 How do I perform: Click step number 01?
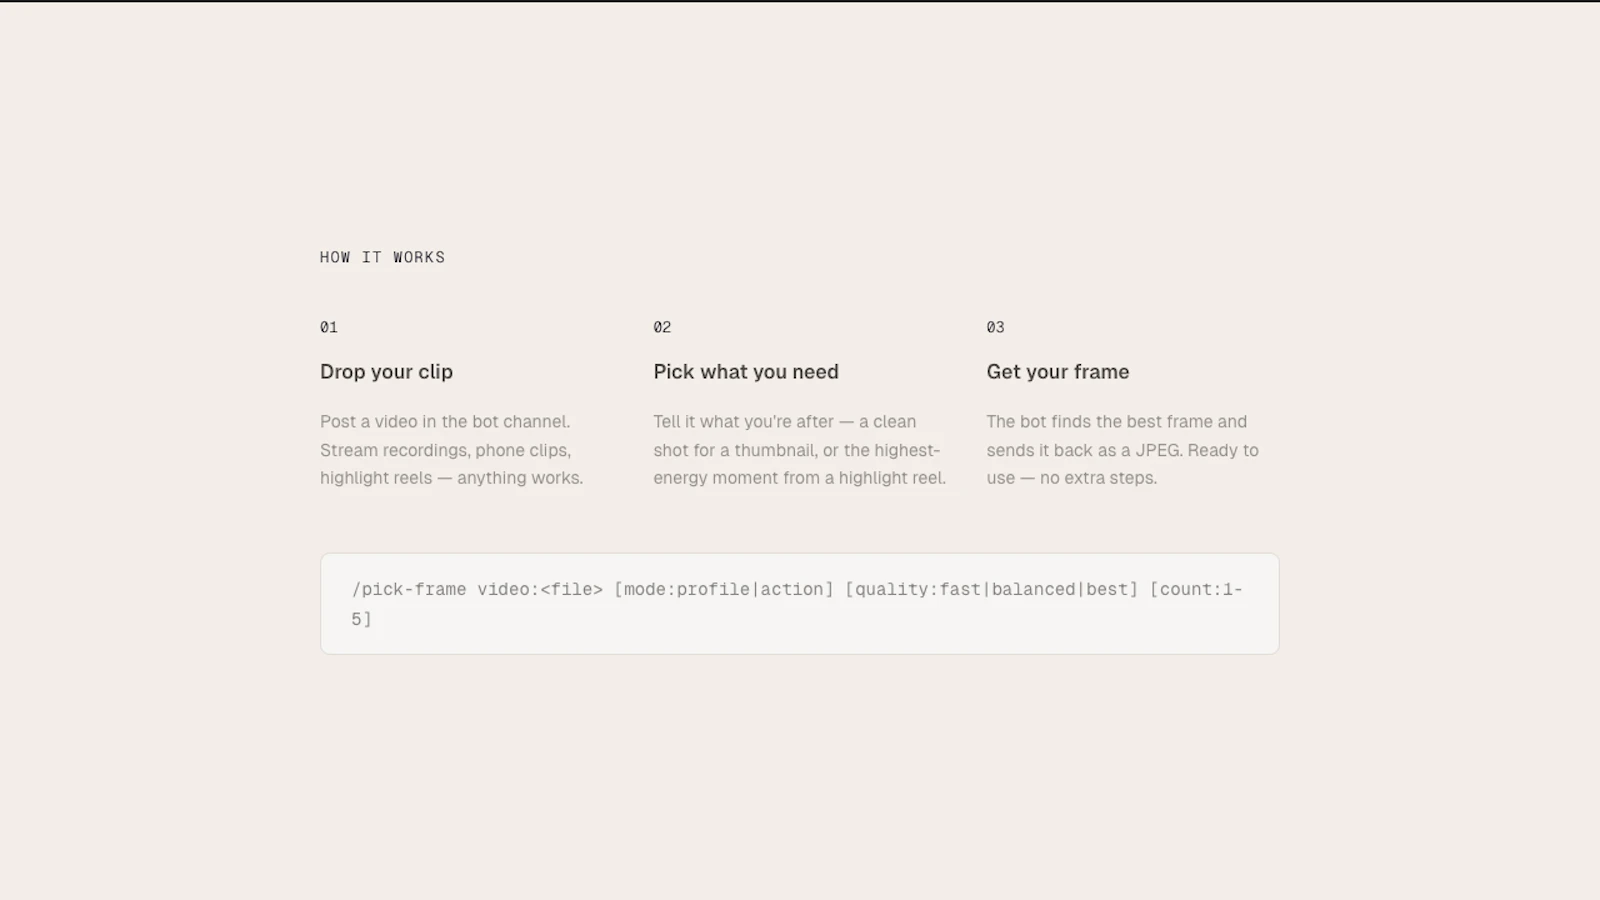pos(329,327)
